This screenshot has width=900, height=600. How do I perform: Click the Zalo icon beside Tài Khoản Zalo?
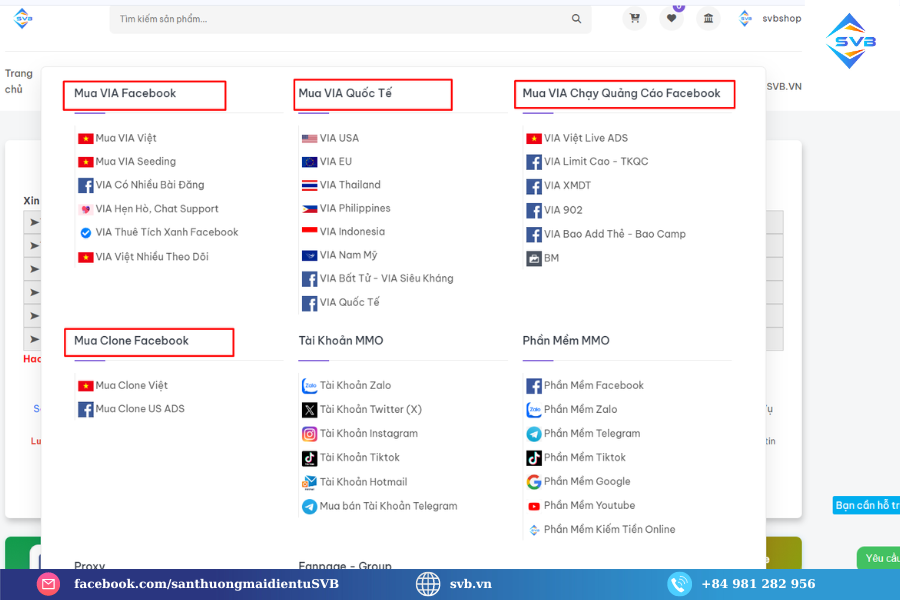pos(310,386)
